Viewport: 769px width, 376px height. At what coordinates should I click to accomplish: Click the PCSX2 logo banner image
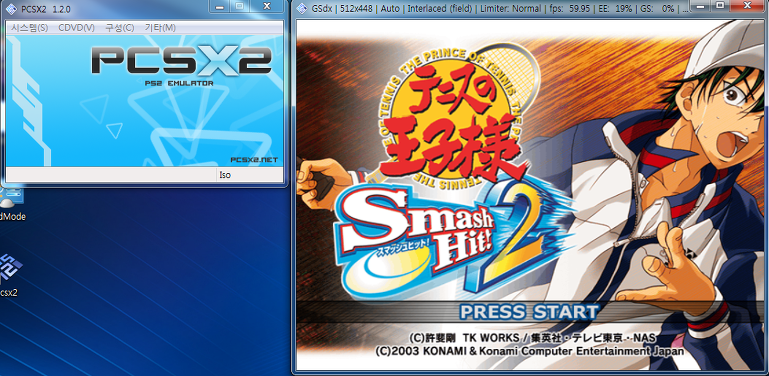coord(144,100)
